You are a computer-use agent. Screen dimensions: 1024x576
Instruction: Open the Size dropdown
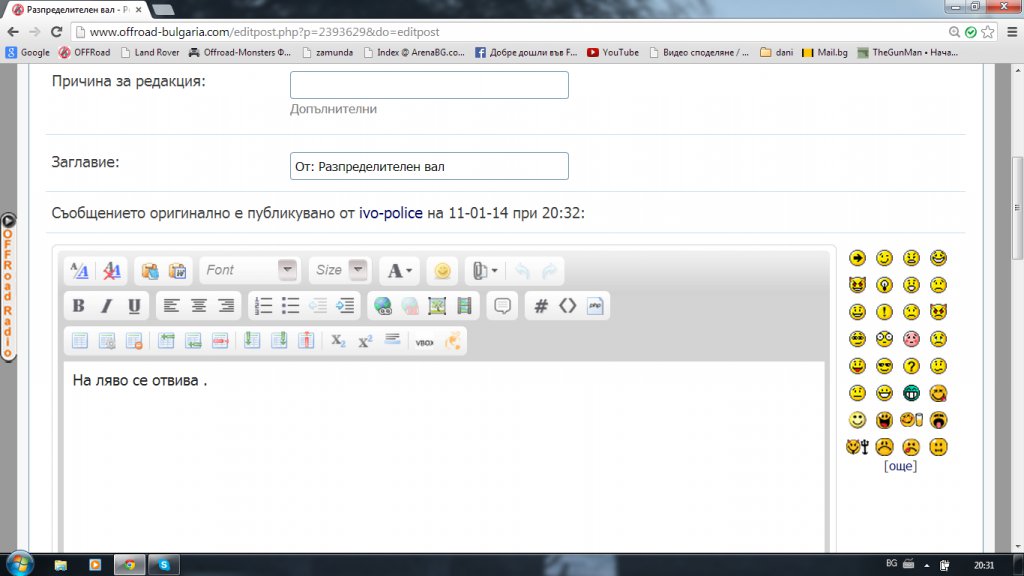[x=338, y=270]
